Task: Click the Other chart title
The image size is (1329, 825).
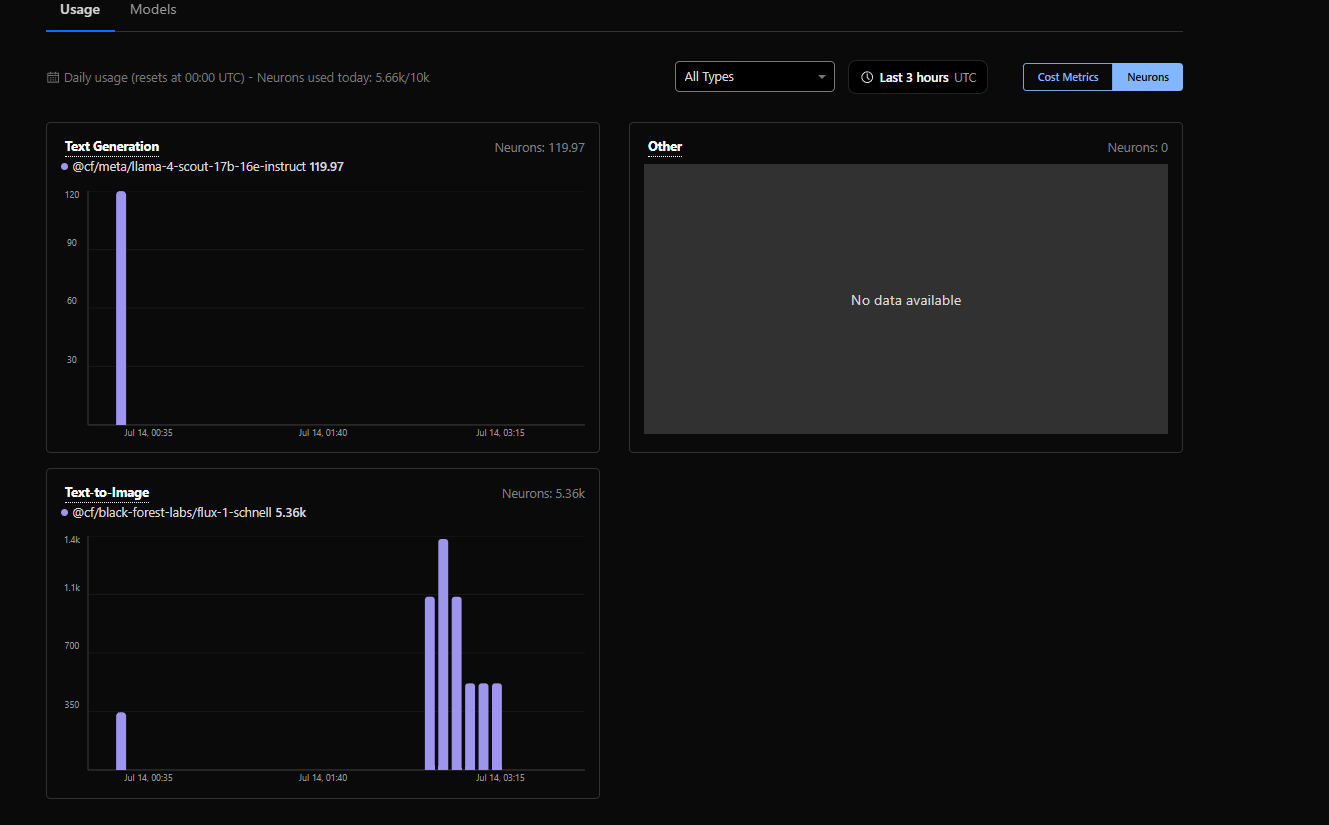Action: point(665,147)
